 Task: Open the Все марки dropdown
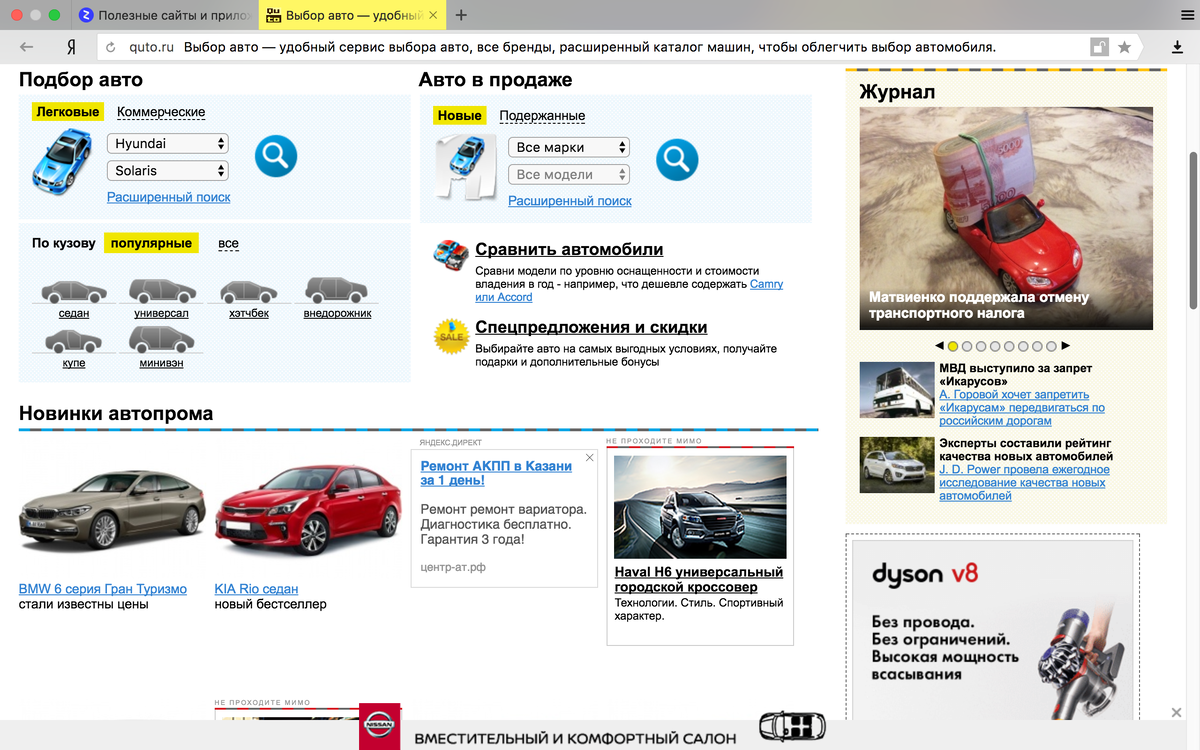point(569,148)
